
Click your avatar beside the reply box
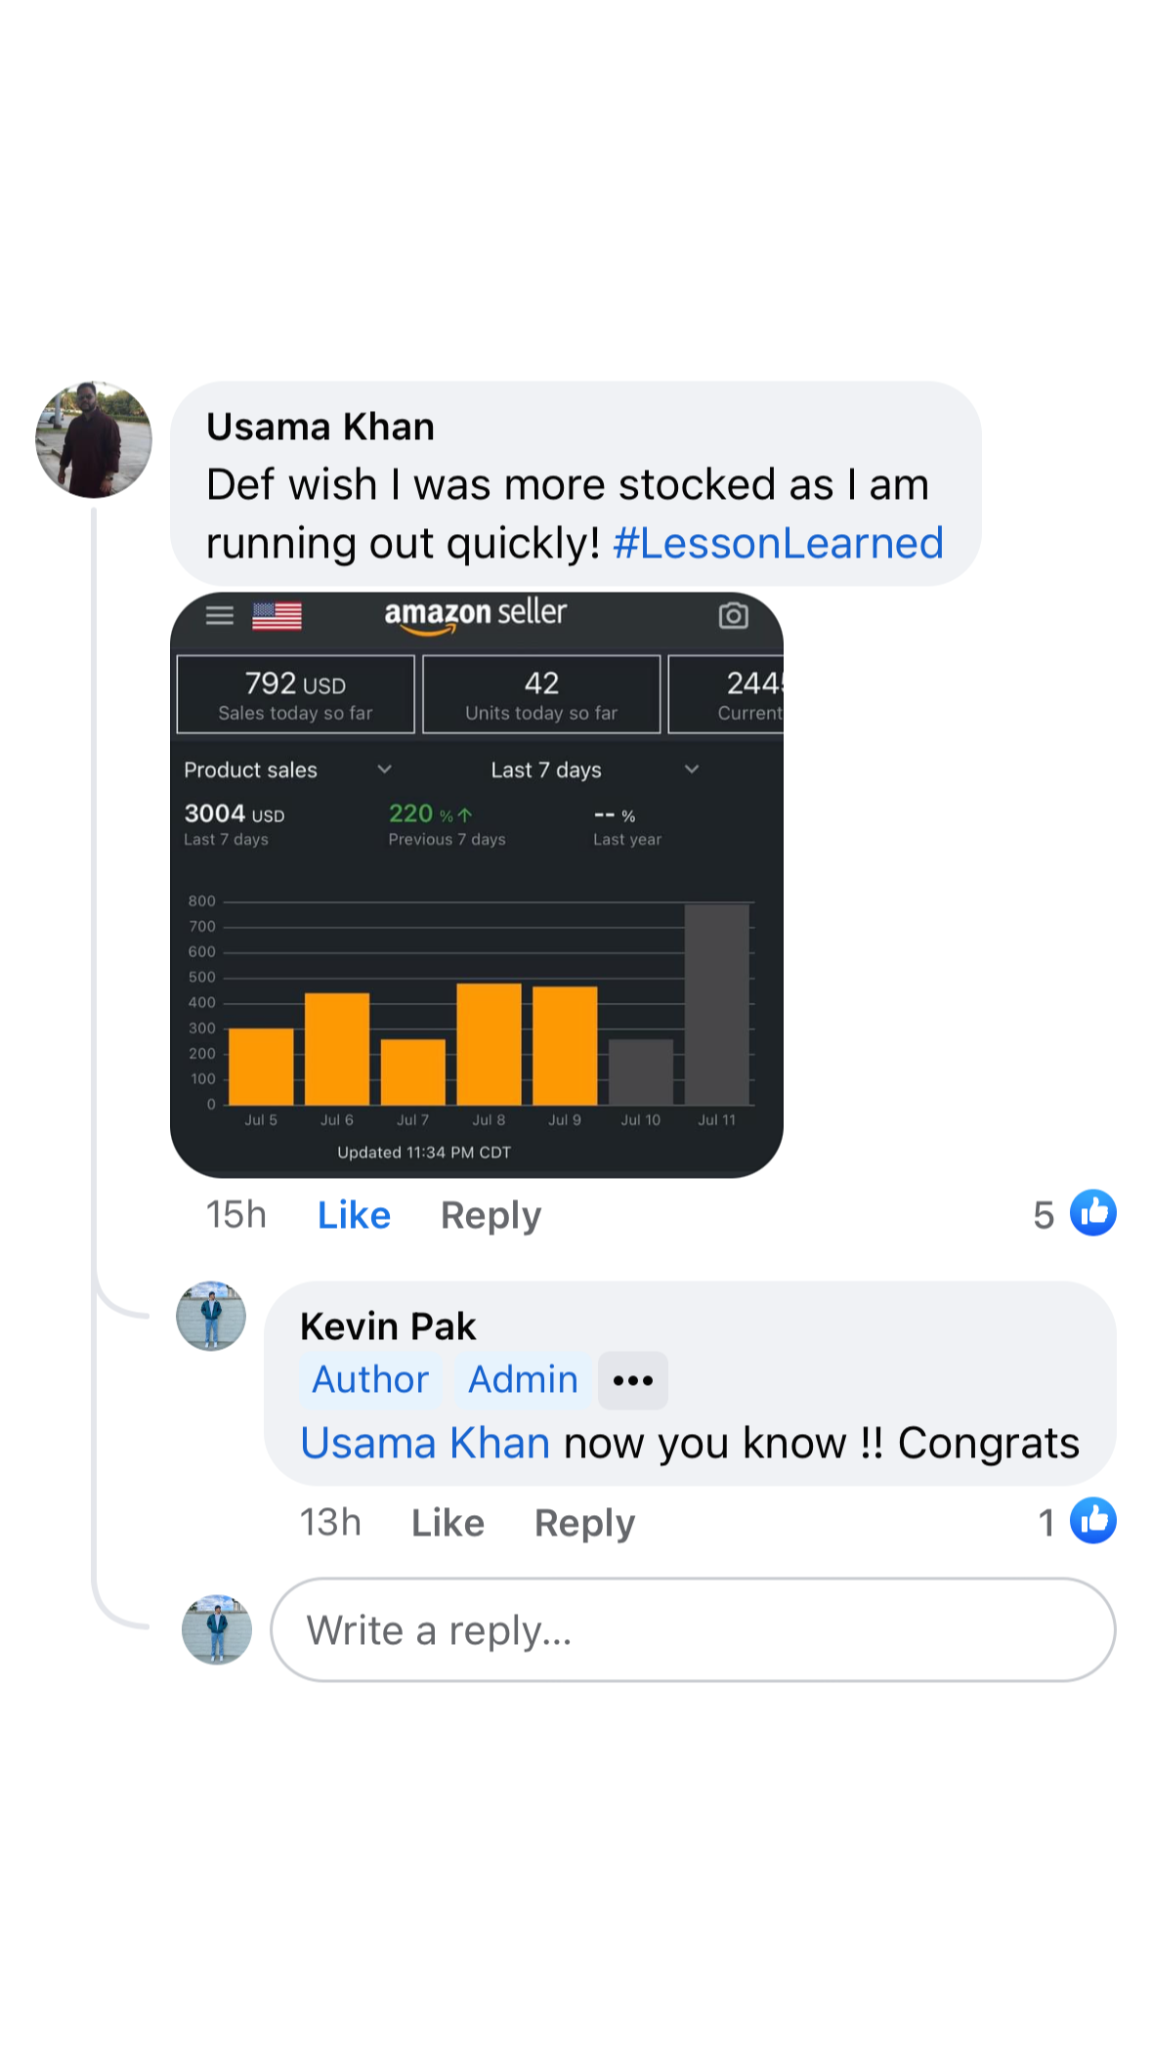click(217, 1629)
